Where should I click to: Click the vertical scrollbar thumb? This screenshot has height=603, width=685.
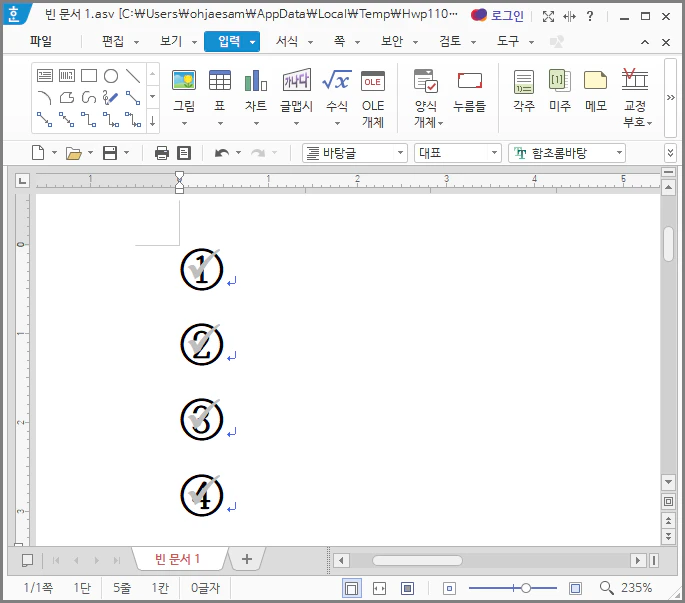[x=668, y=244]
